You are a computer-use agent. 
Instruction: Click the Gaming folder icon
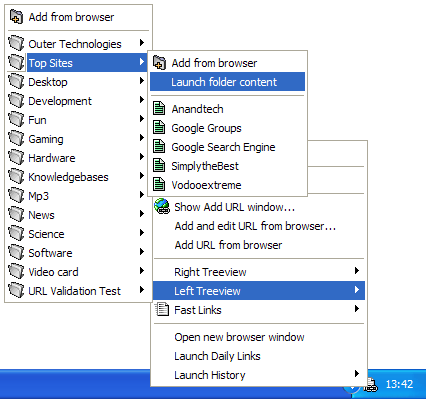pyautogui.click(x=16, y=139)
